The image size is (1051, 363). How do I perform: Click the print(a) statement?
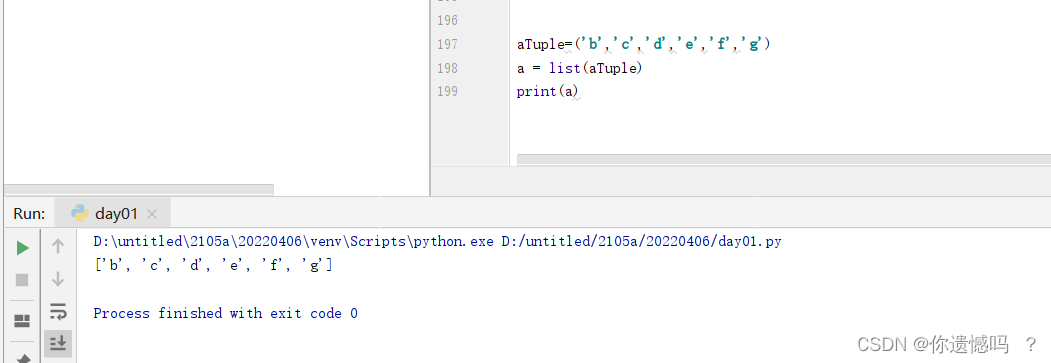tap(547, 91)
